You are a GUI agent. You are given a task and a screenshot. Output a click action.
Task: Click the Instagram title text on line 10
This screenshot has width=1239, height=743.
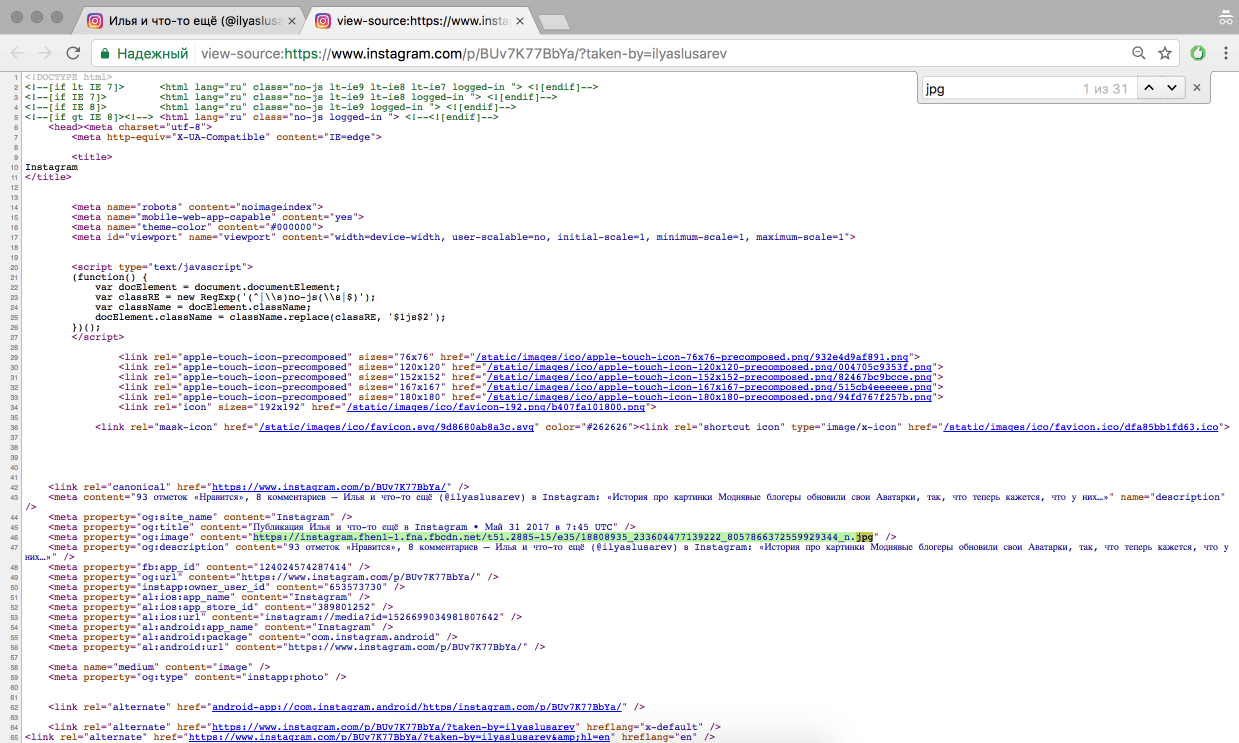51,167
